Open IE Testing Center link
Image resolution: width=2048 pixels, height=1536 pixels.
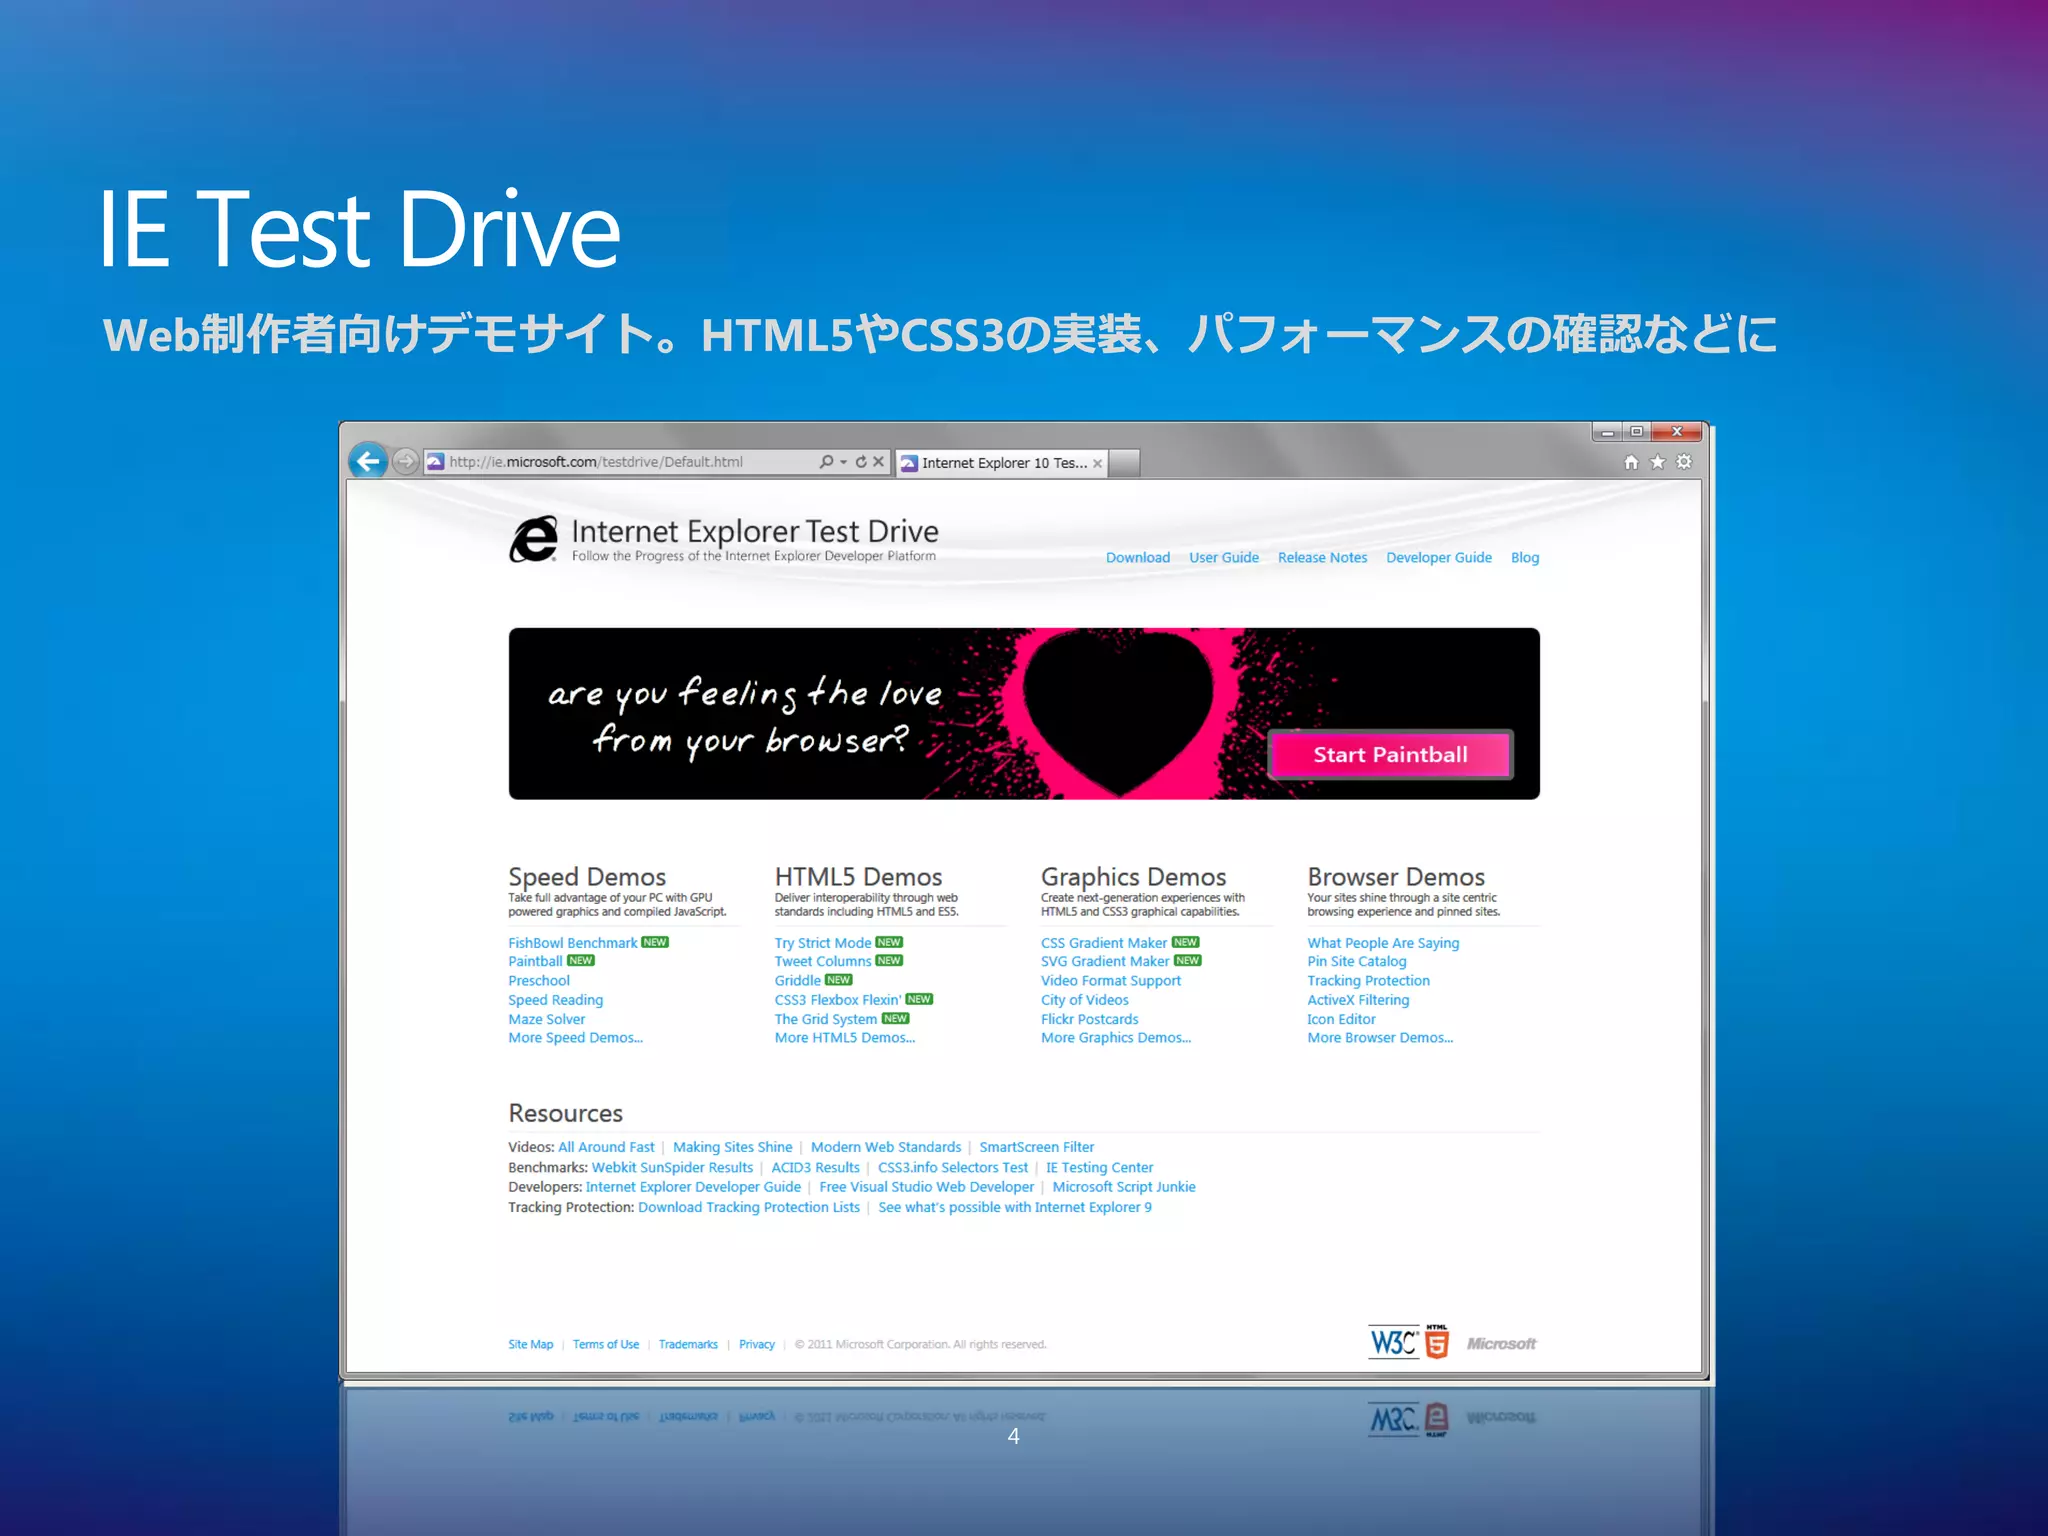pyautogui.click(x=1099, y=1167)
